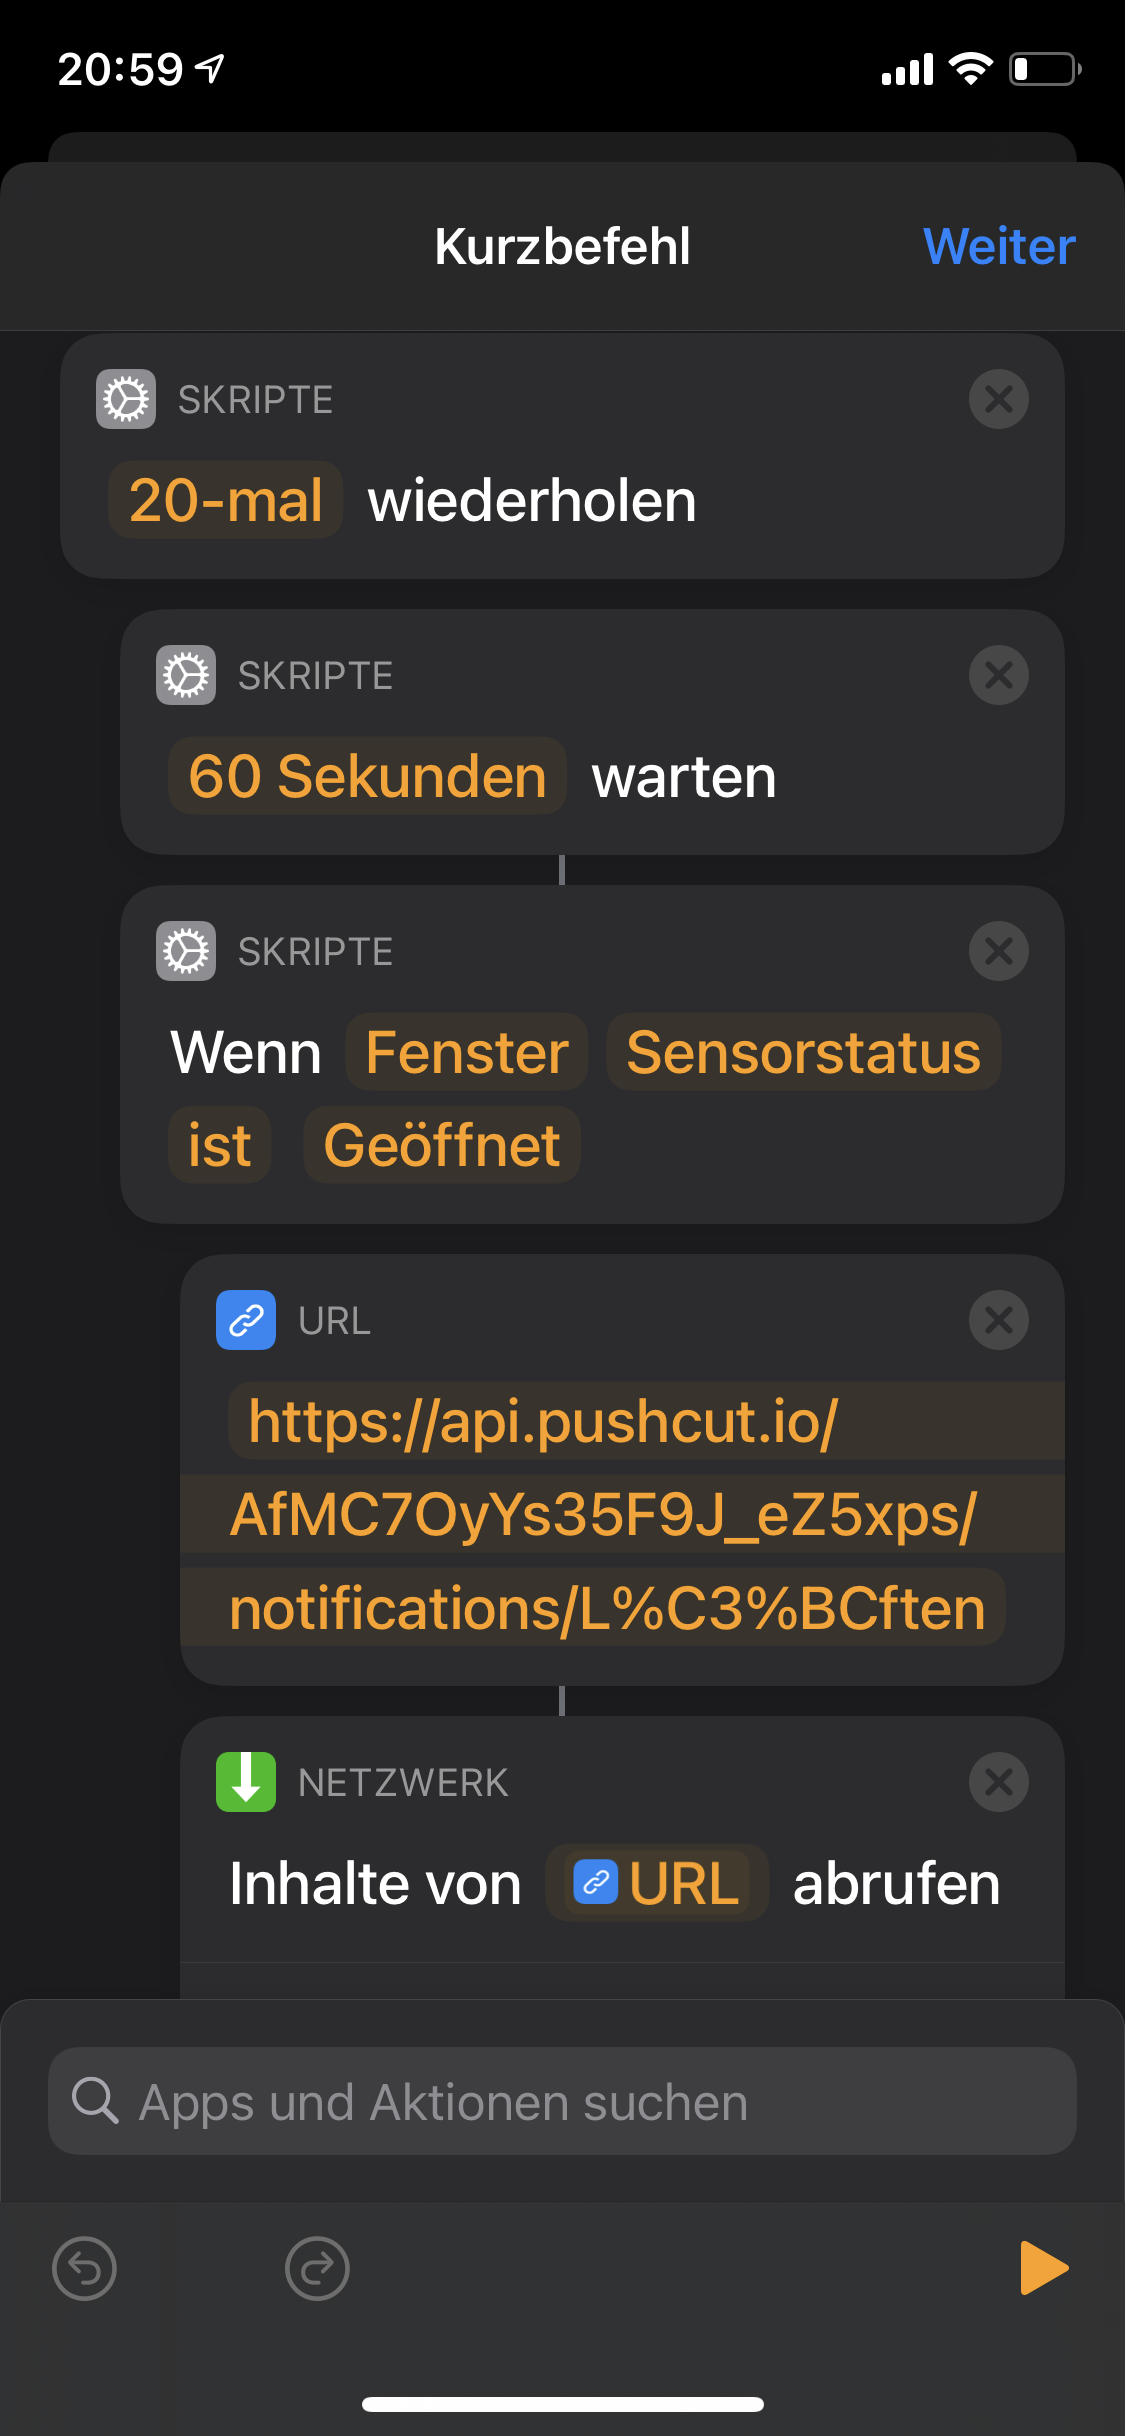This screenshot has width=1125, height=2436.
Task: Change the Sensorstatus parameter
Action: pyautogui.click(x=803, y=1052)
